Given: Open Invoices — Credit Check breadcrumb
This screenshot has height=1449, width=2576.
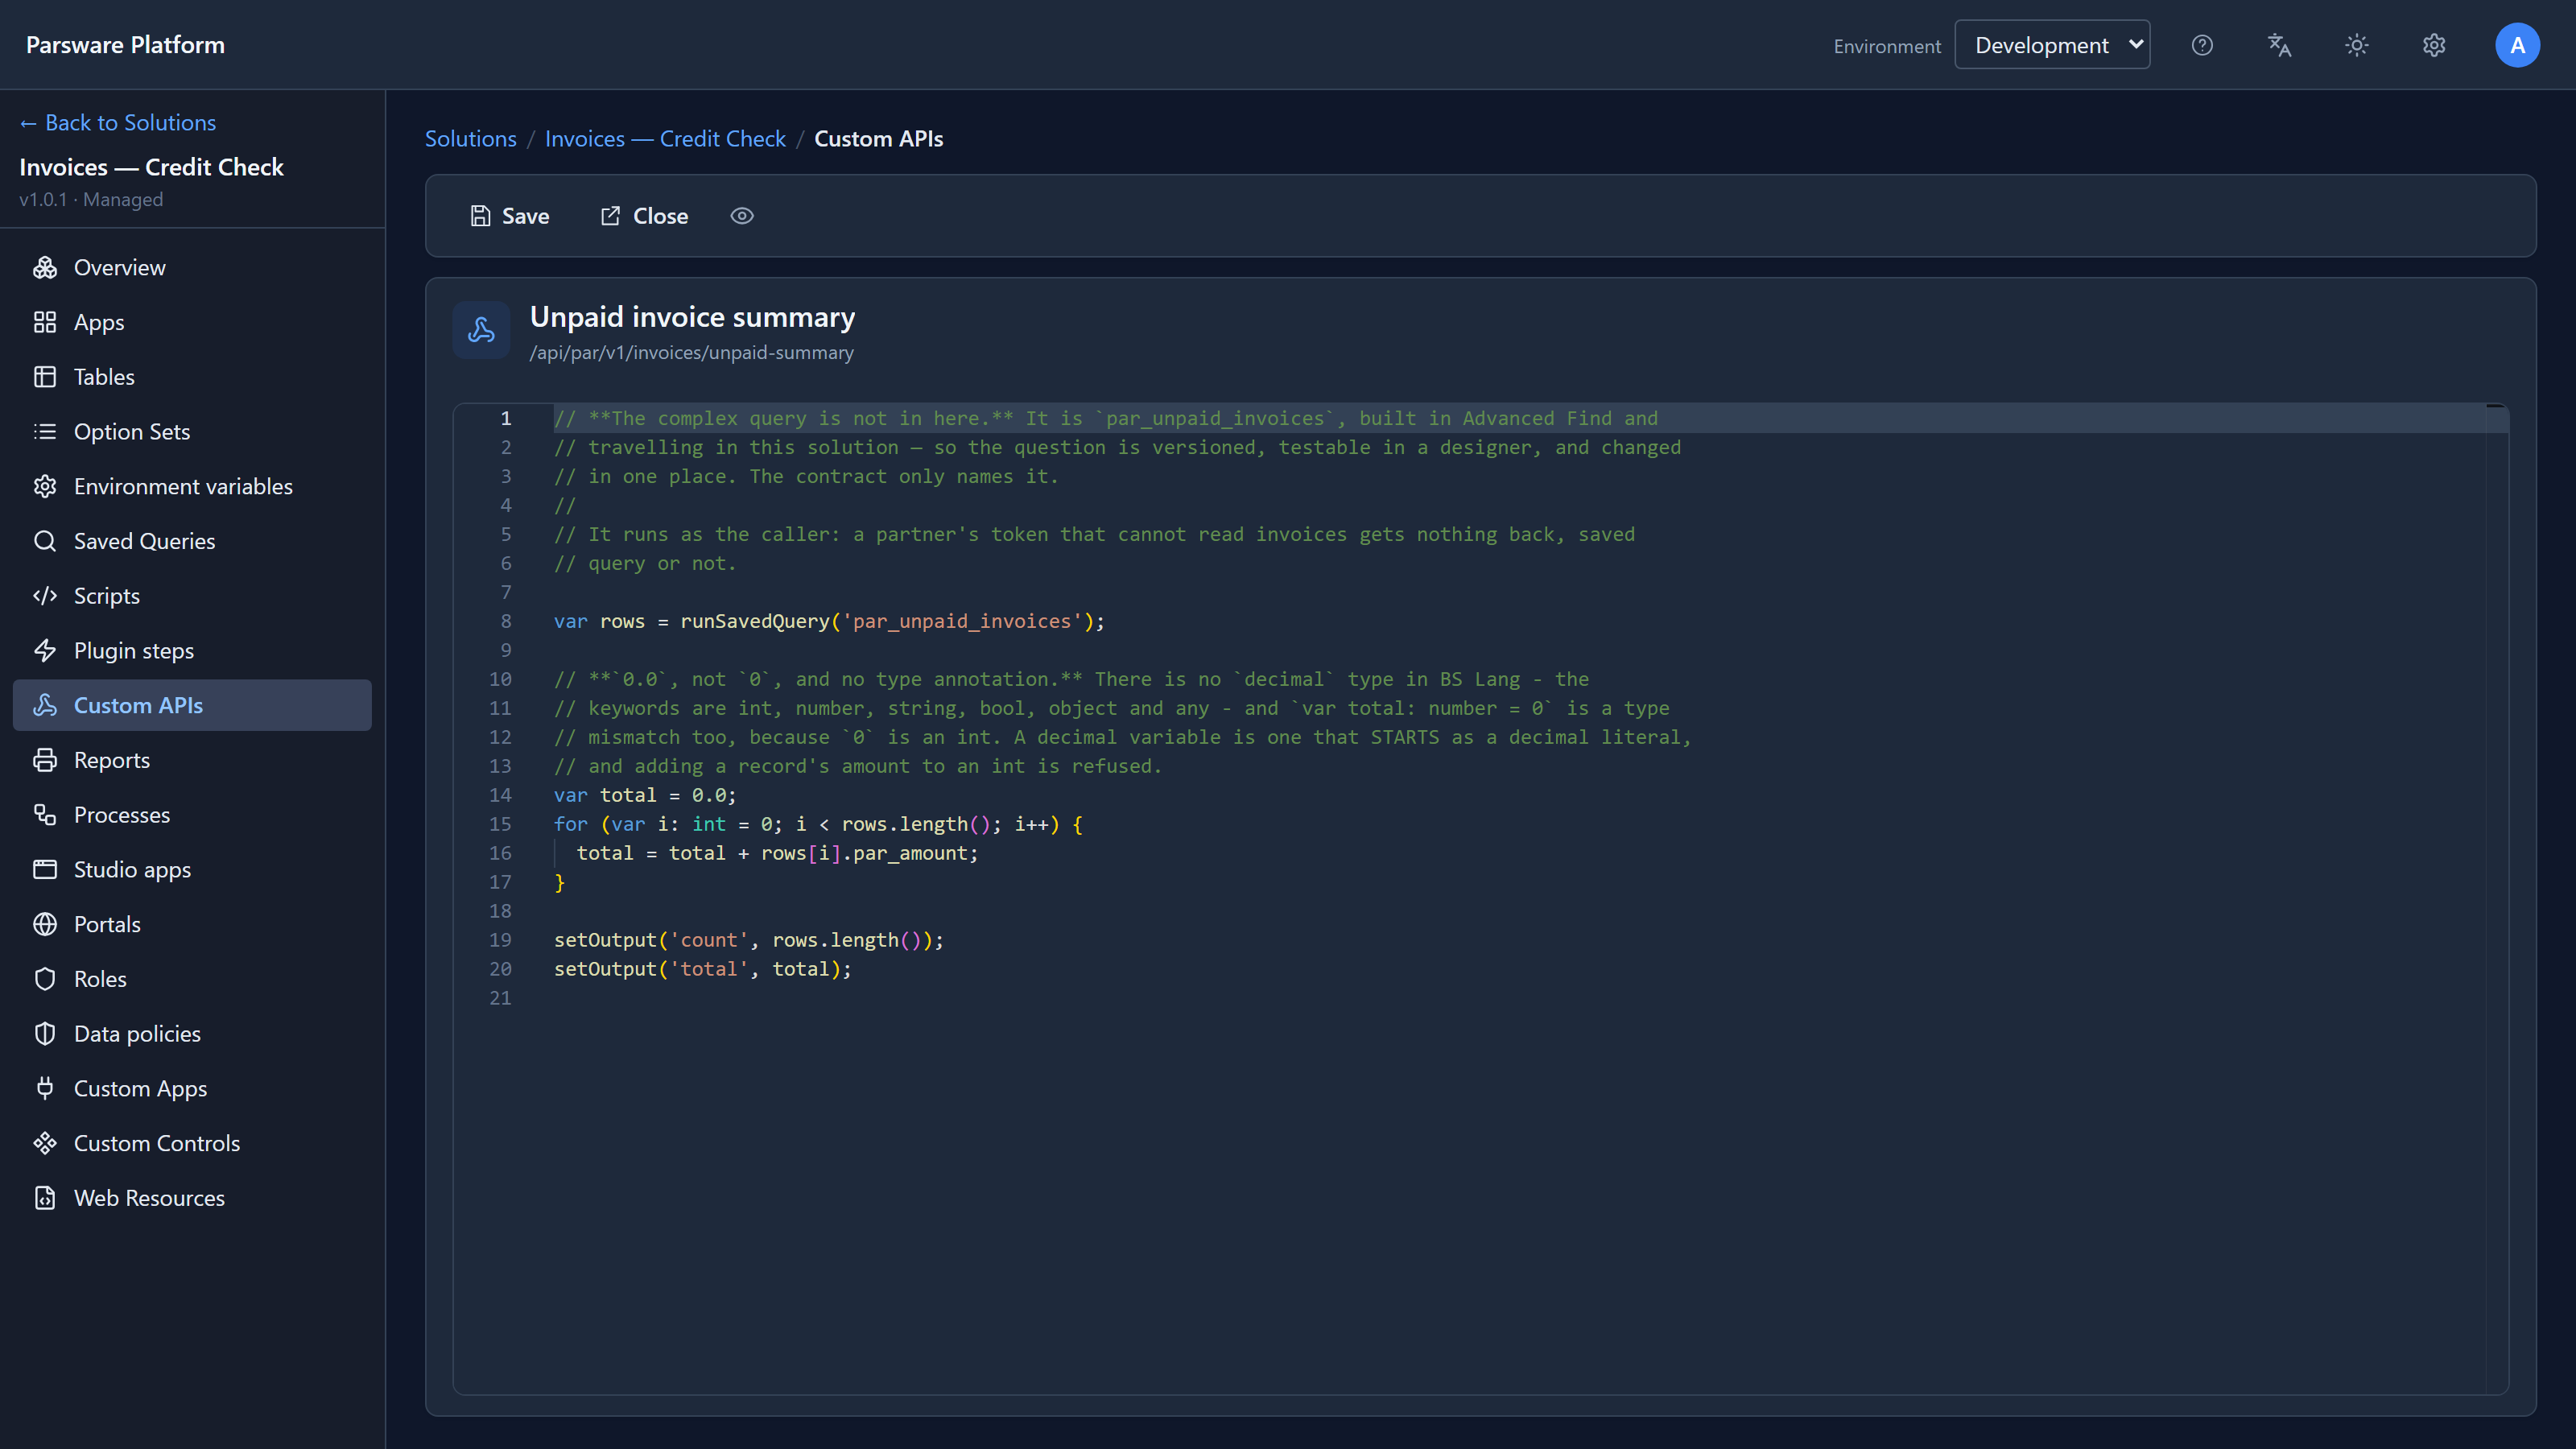Looking at the screenshot, I should tap(665, 138).
